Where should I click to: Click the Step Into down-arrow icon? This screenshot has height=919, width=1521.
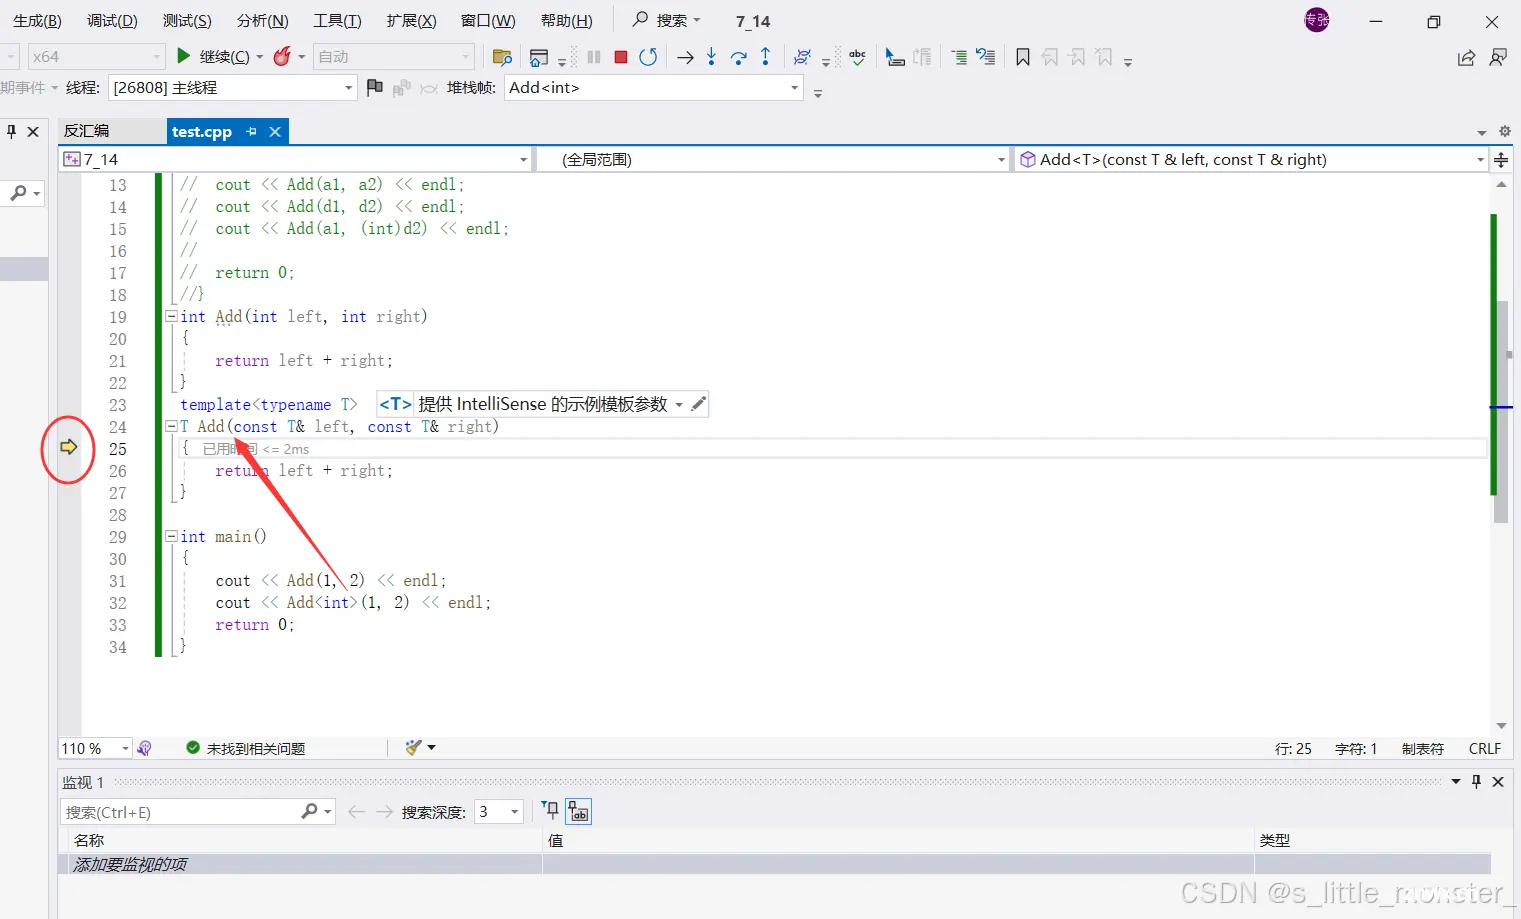point(711,57)
